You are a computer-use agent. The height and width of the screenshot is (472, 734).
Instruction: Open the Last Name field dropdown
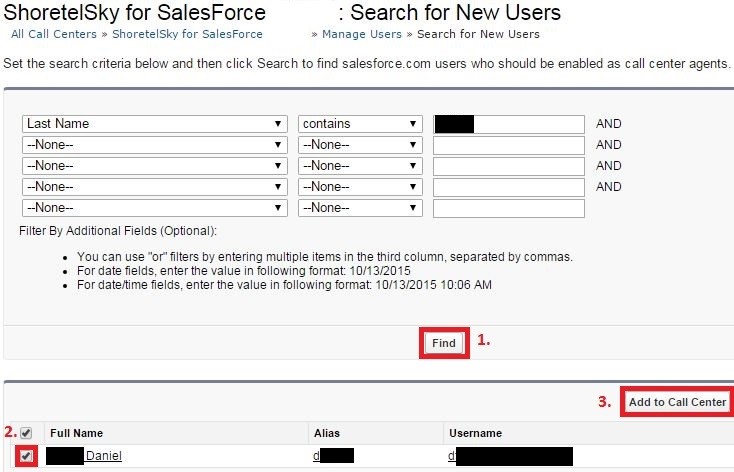[x=154, y=124]
